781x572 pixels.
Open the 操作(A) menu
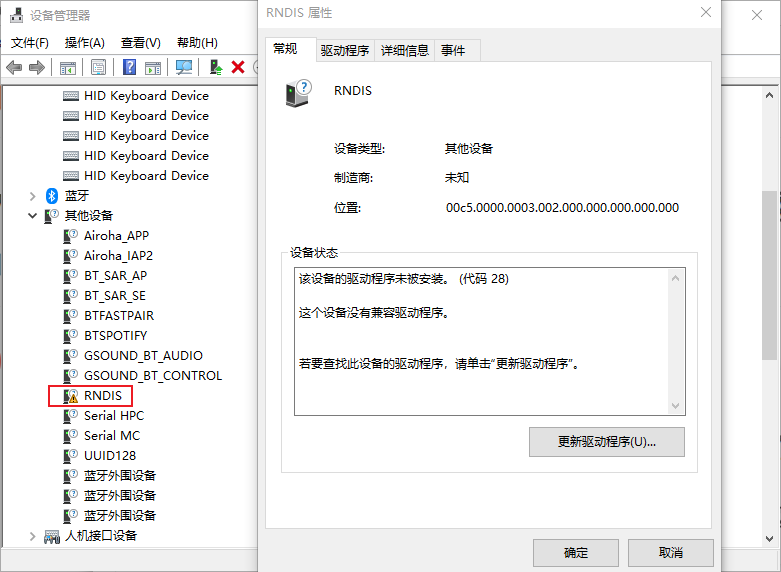point(85,43)
